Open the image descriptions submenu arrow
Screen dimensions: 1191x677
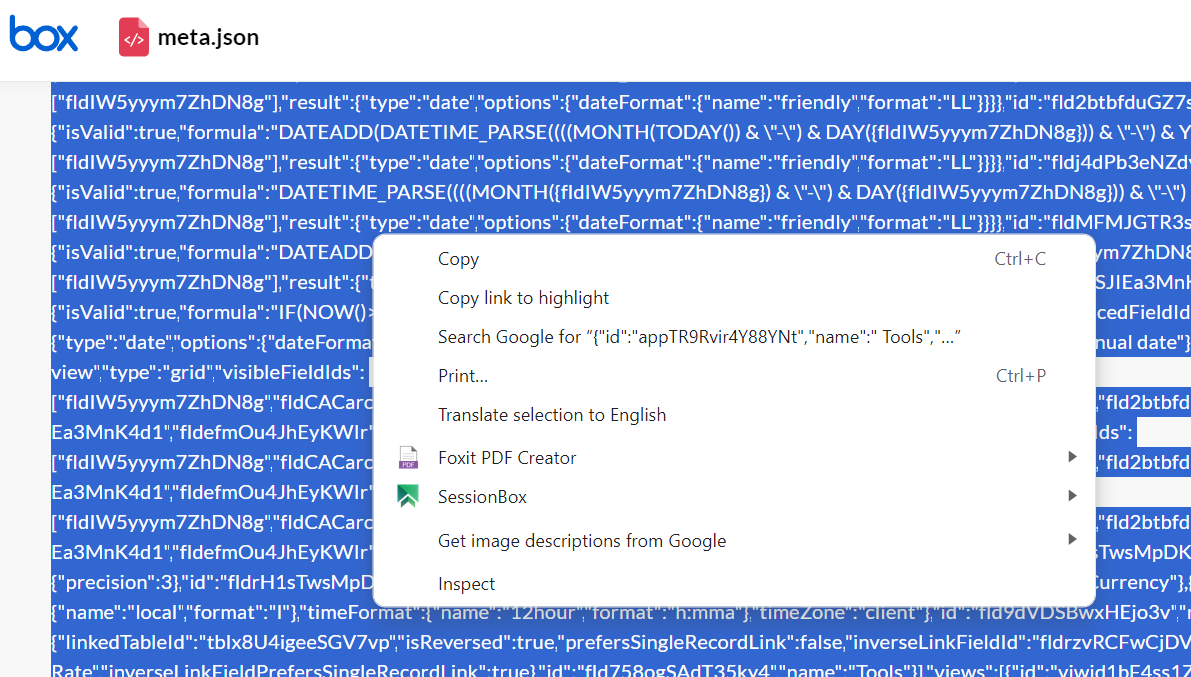tap(1072, 540)
